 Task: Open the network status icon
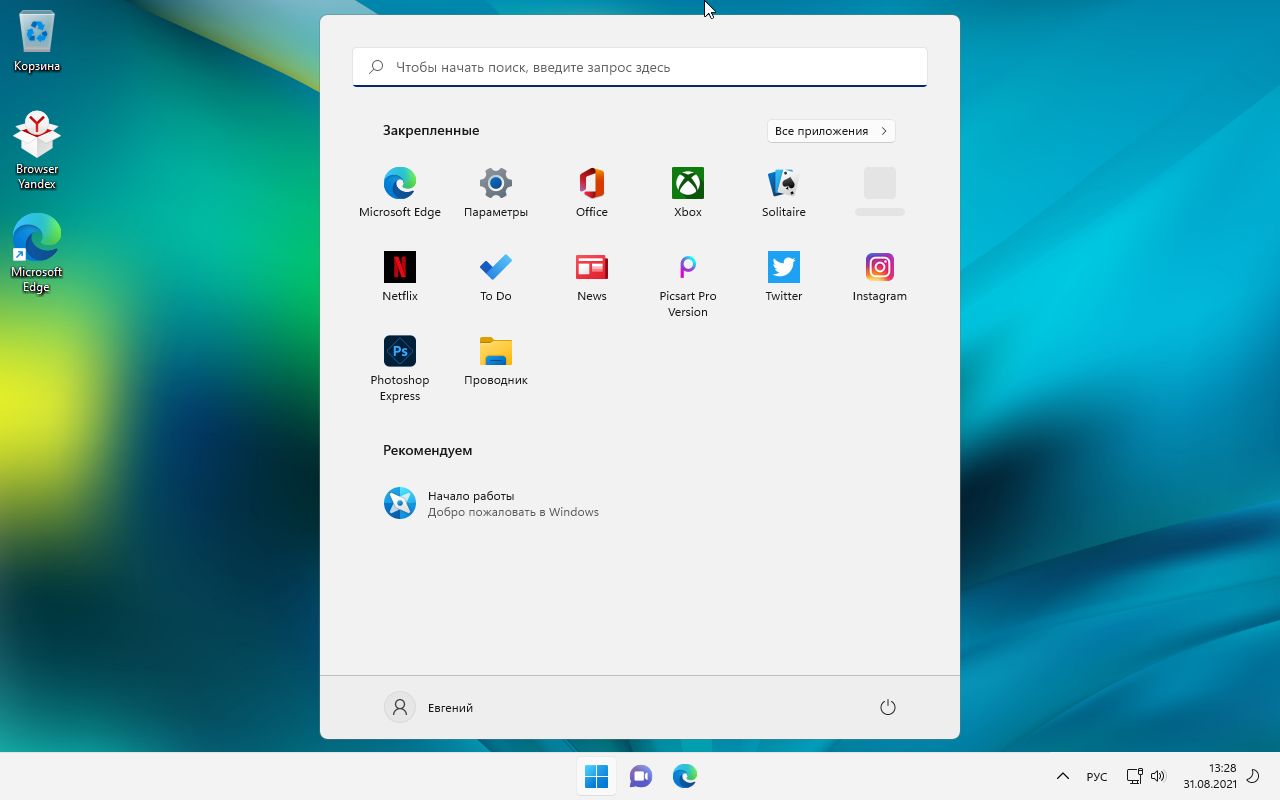point(1134,776)
